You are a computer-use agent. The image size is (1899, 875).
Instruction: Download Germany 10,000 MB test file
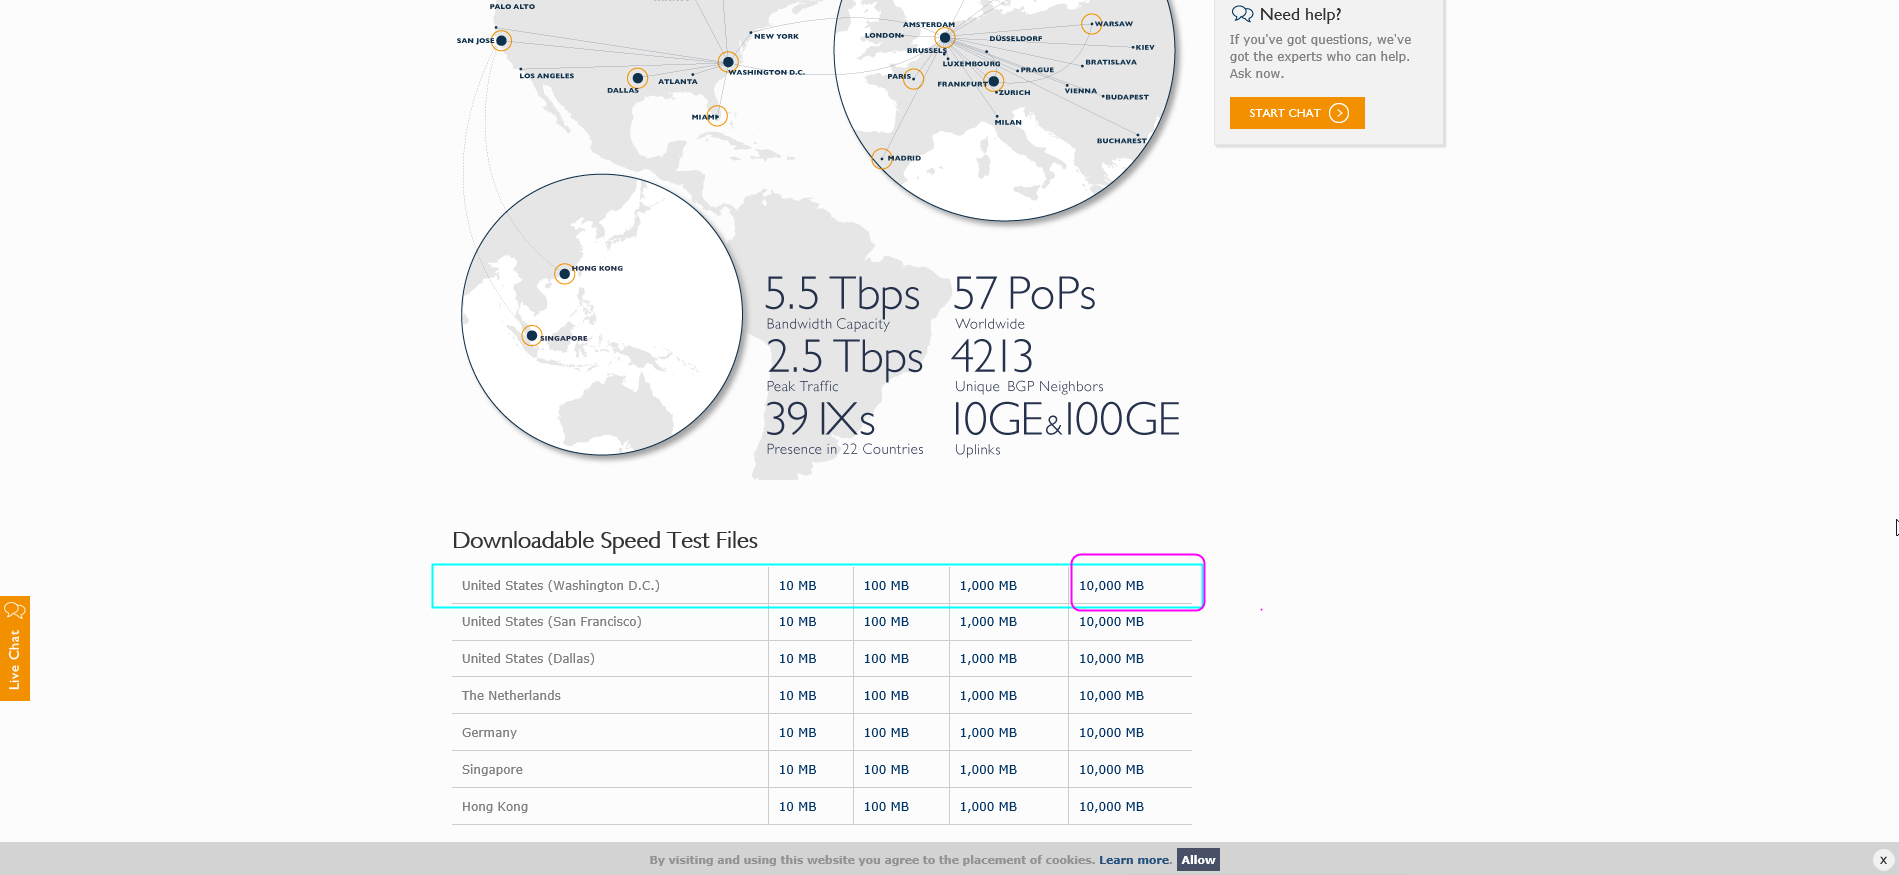click(1111, 733)
